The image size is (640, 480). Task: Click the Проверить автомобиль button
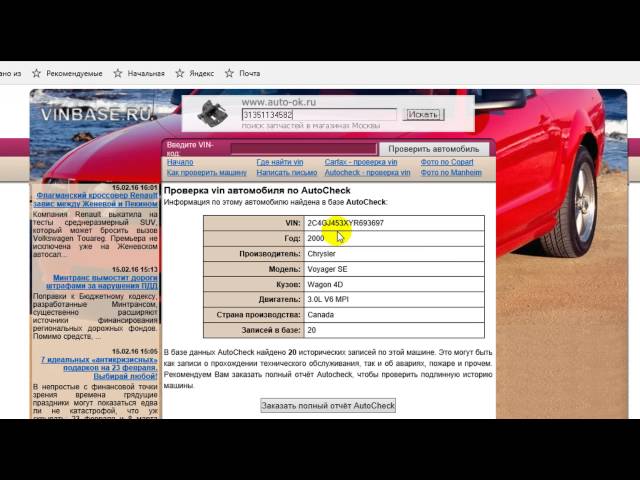[x=433, y=149]
